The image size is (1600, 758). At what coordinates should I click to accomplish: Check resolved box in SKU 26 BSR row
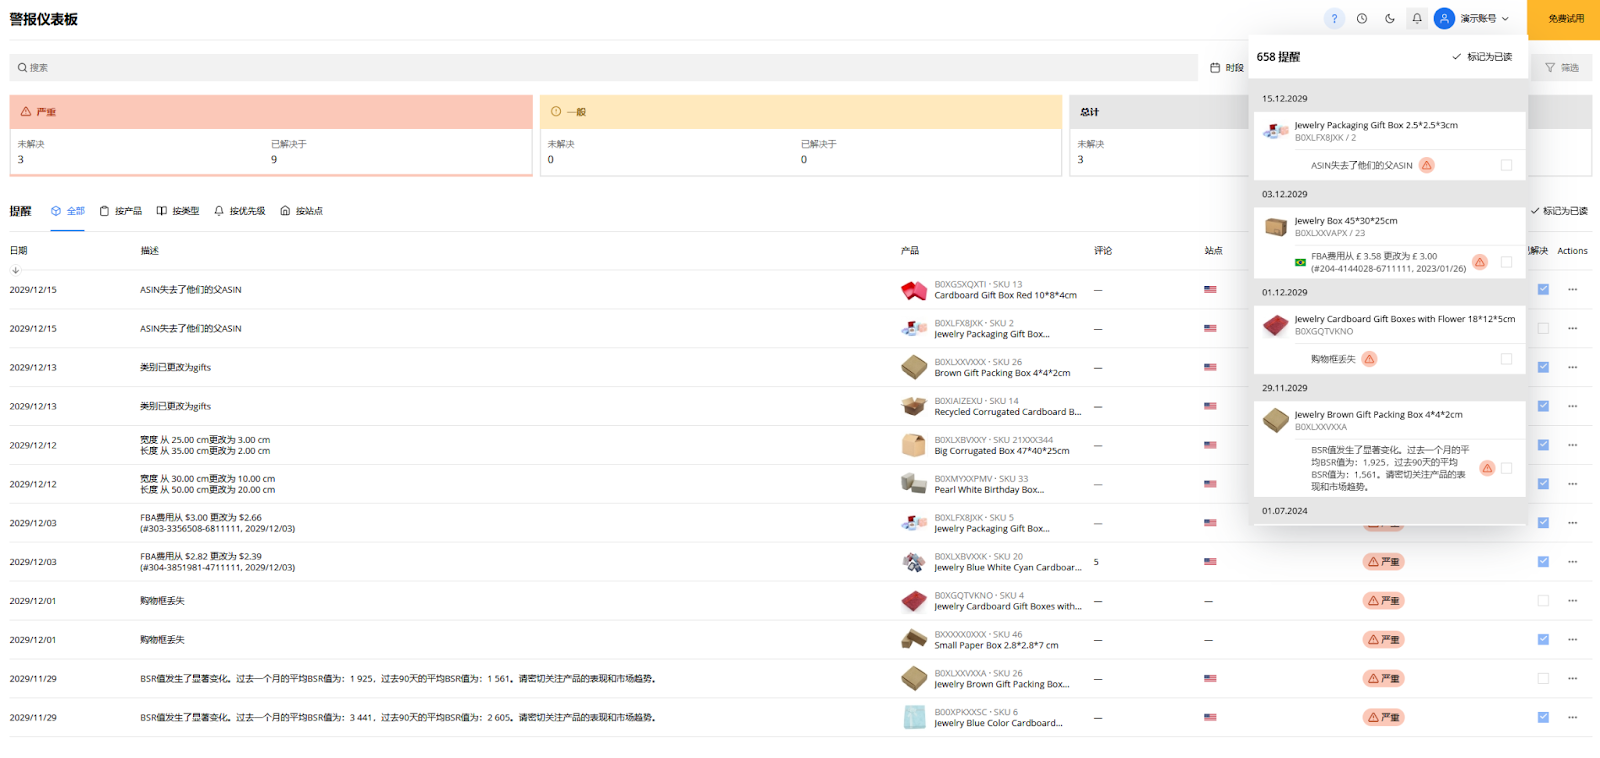[x=1543, y=678]
